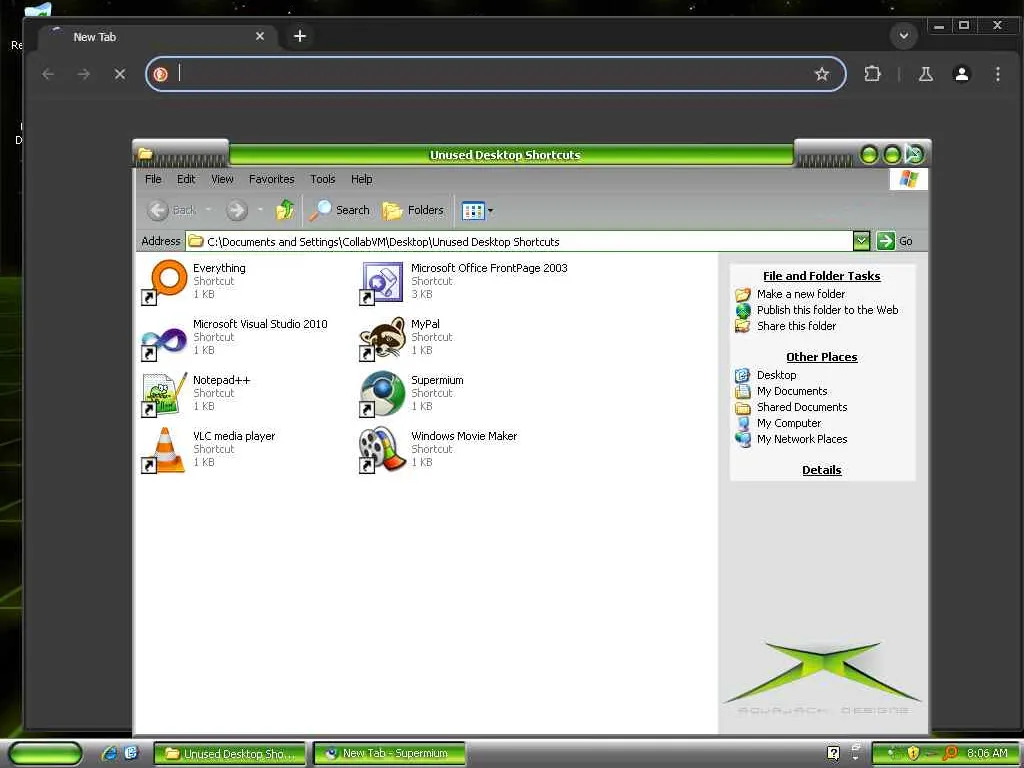Screen dimensions: 1024x768
Task: Click Make a new folder
Action: 801,294
